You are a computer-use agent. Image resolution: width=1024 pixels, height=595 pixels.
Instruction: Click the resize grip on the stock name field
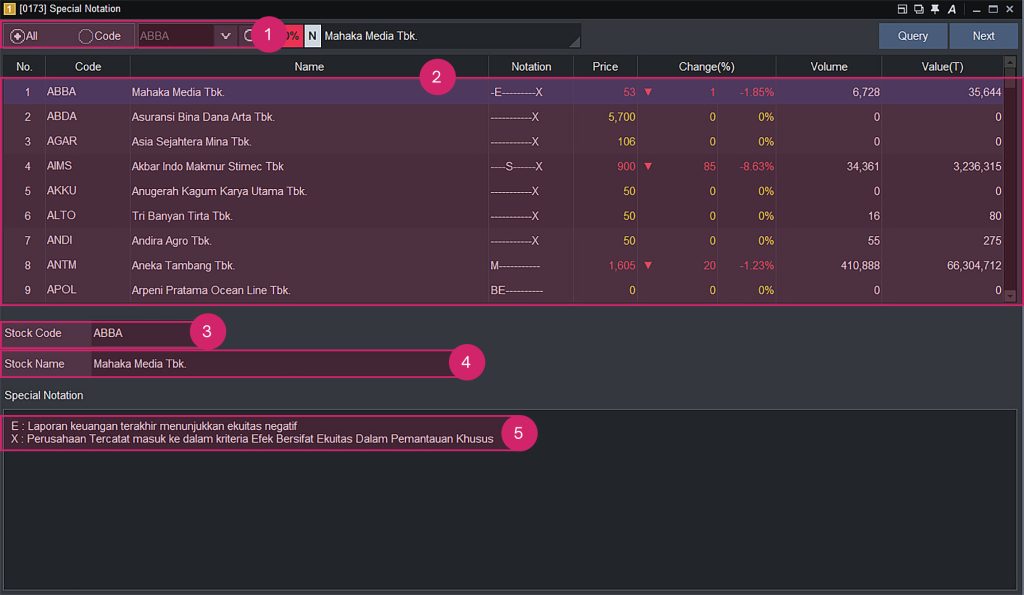tap(574, 41)
